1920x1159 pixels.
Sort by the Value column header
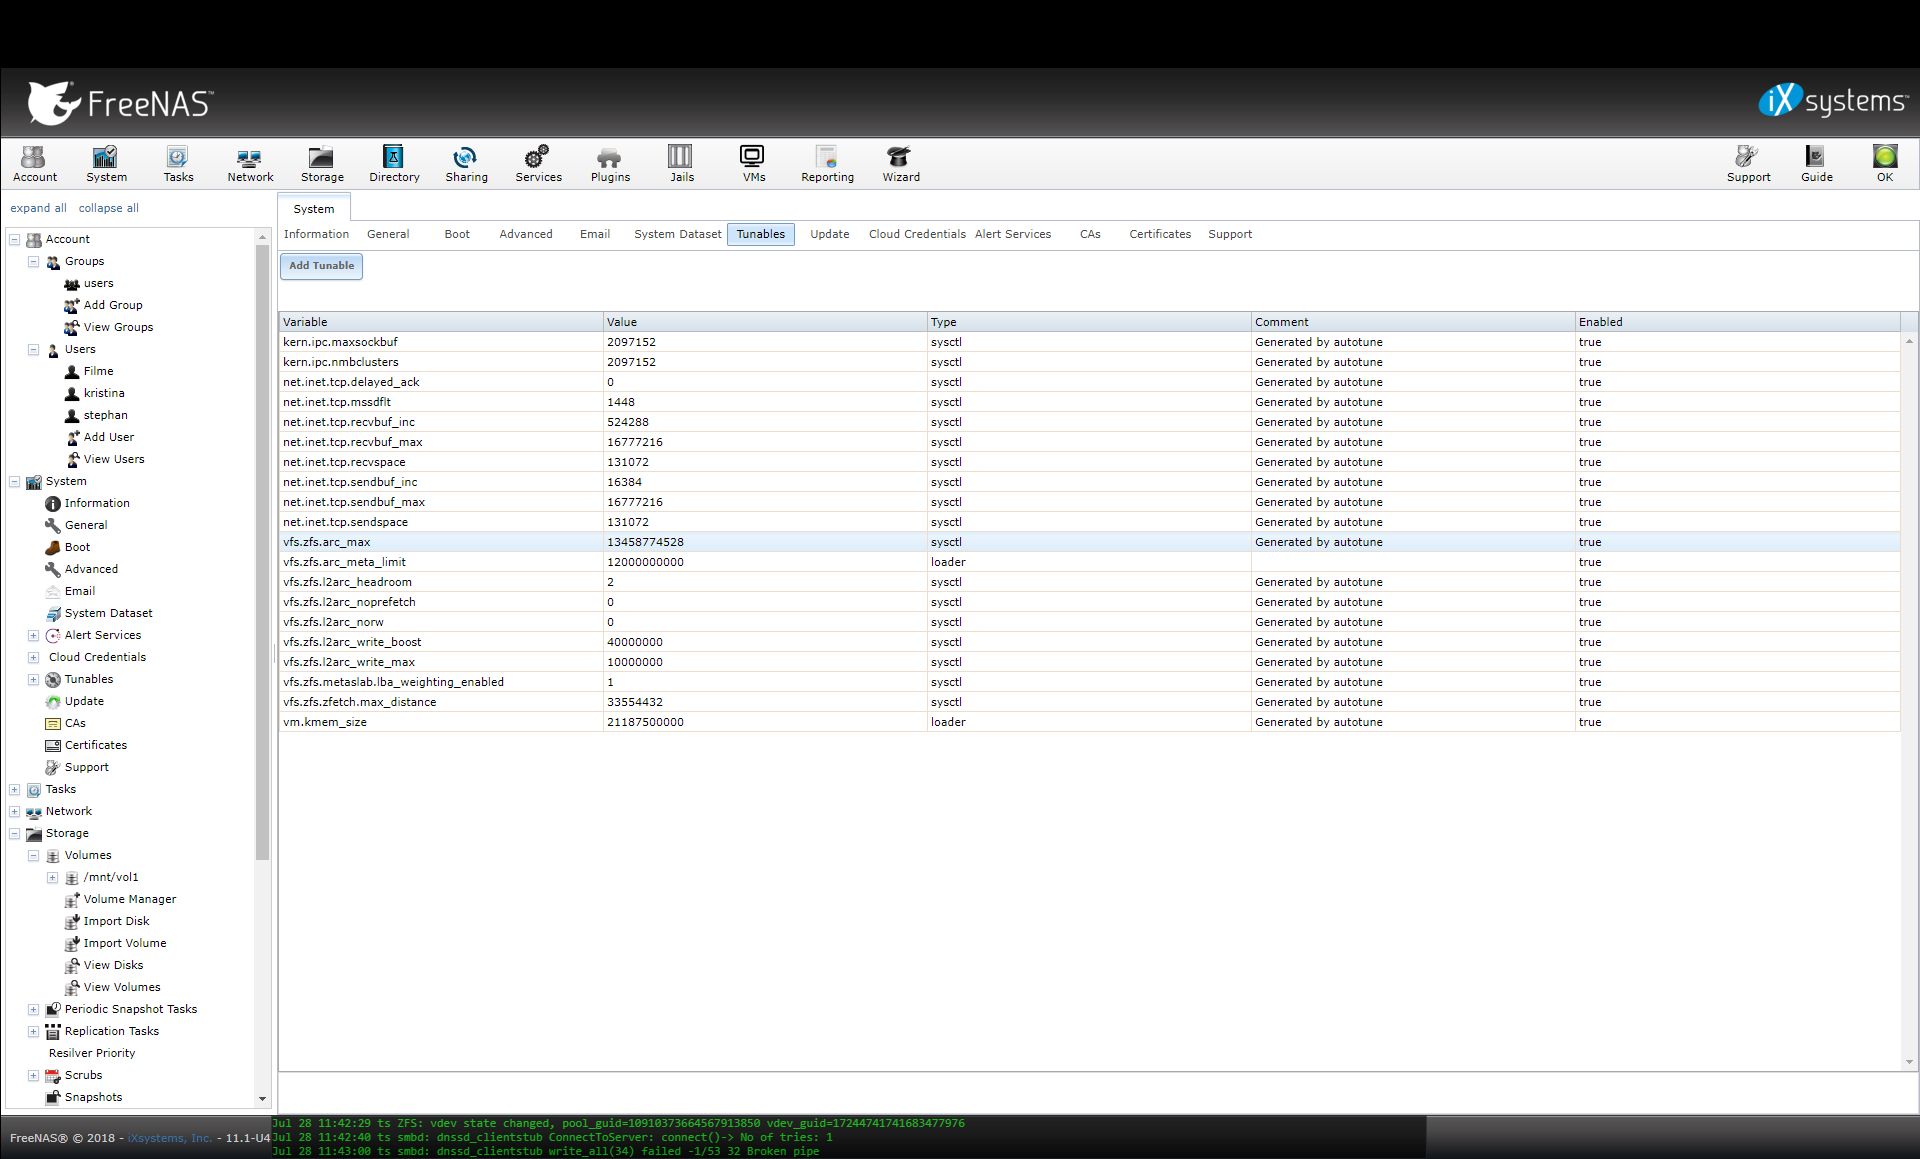click(765, 322)
